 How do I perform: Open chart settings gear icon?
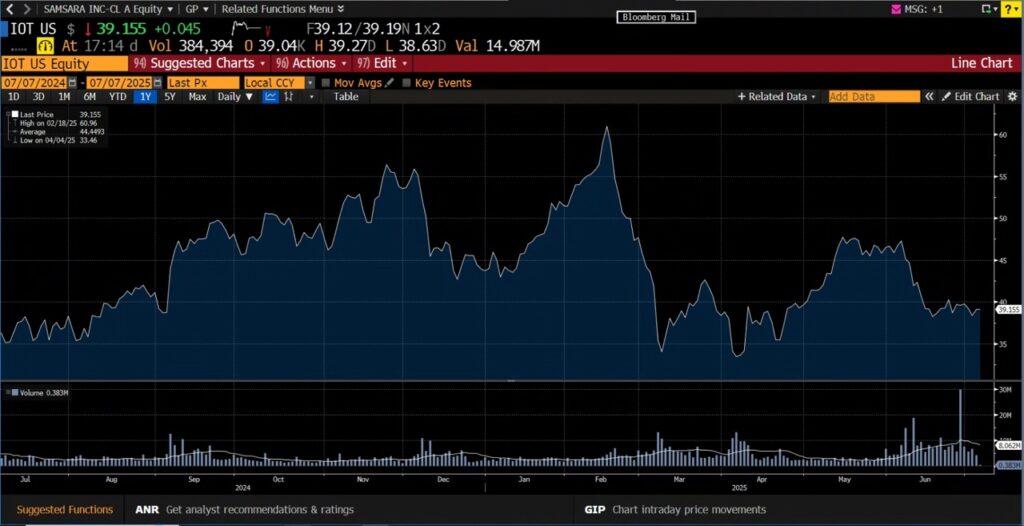tap(1012, 97)
